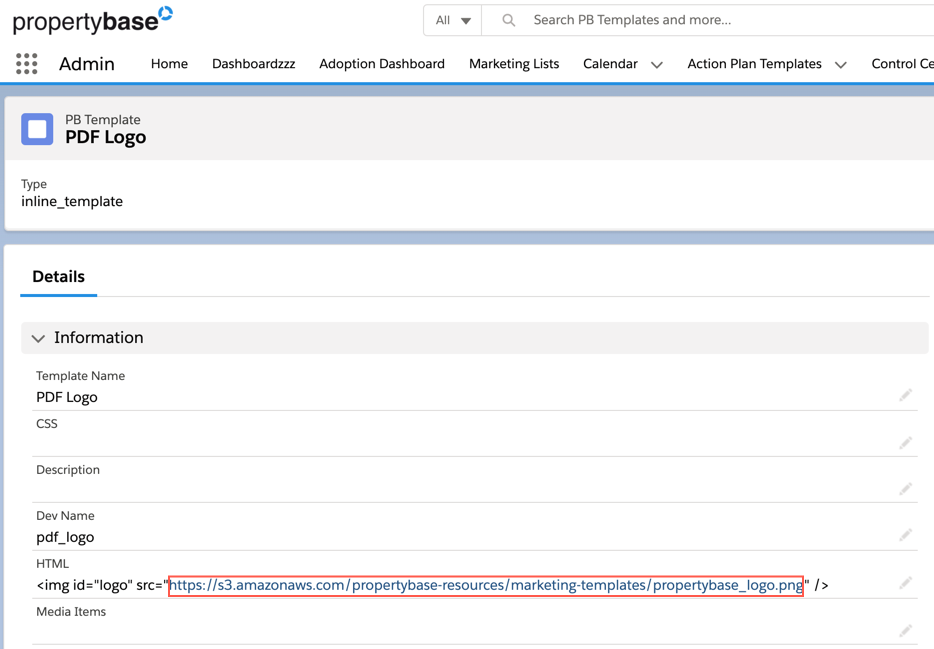
Task: Open the Dashboardzzz tab
Action: click(254, 64)
